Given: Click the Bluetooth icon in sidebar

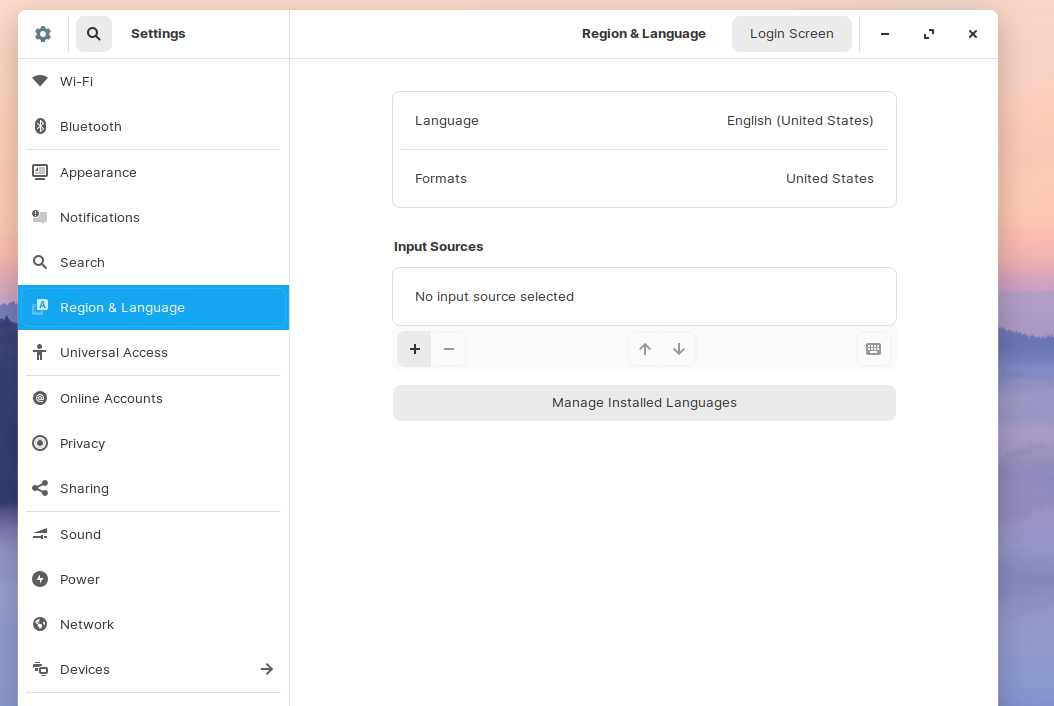Looking at the screenshot, I should click(x=40, y=126).
